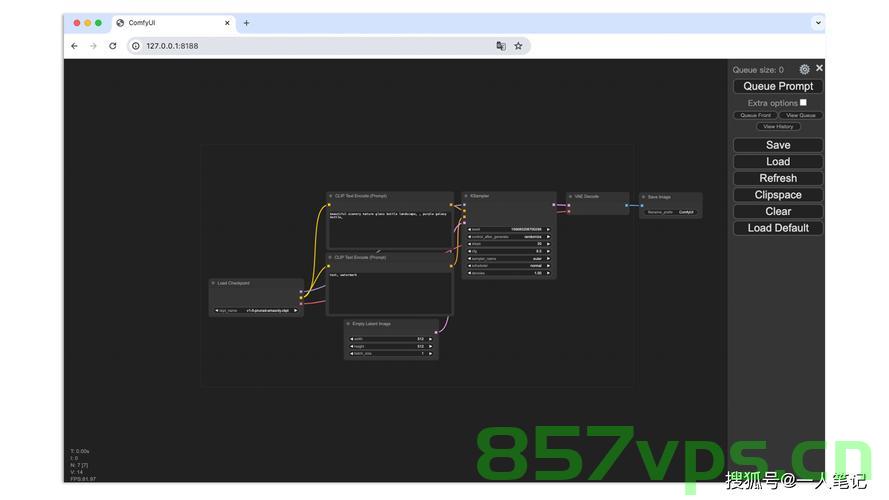The width and height of the screenshot is (889, 500).
Task: Decrease height in Empty Latent Image node
Action: (x=352, y=346)
